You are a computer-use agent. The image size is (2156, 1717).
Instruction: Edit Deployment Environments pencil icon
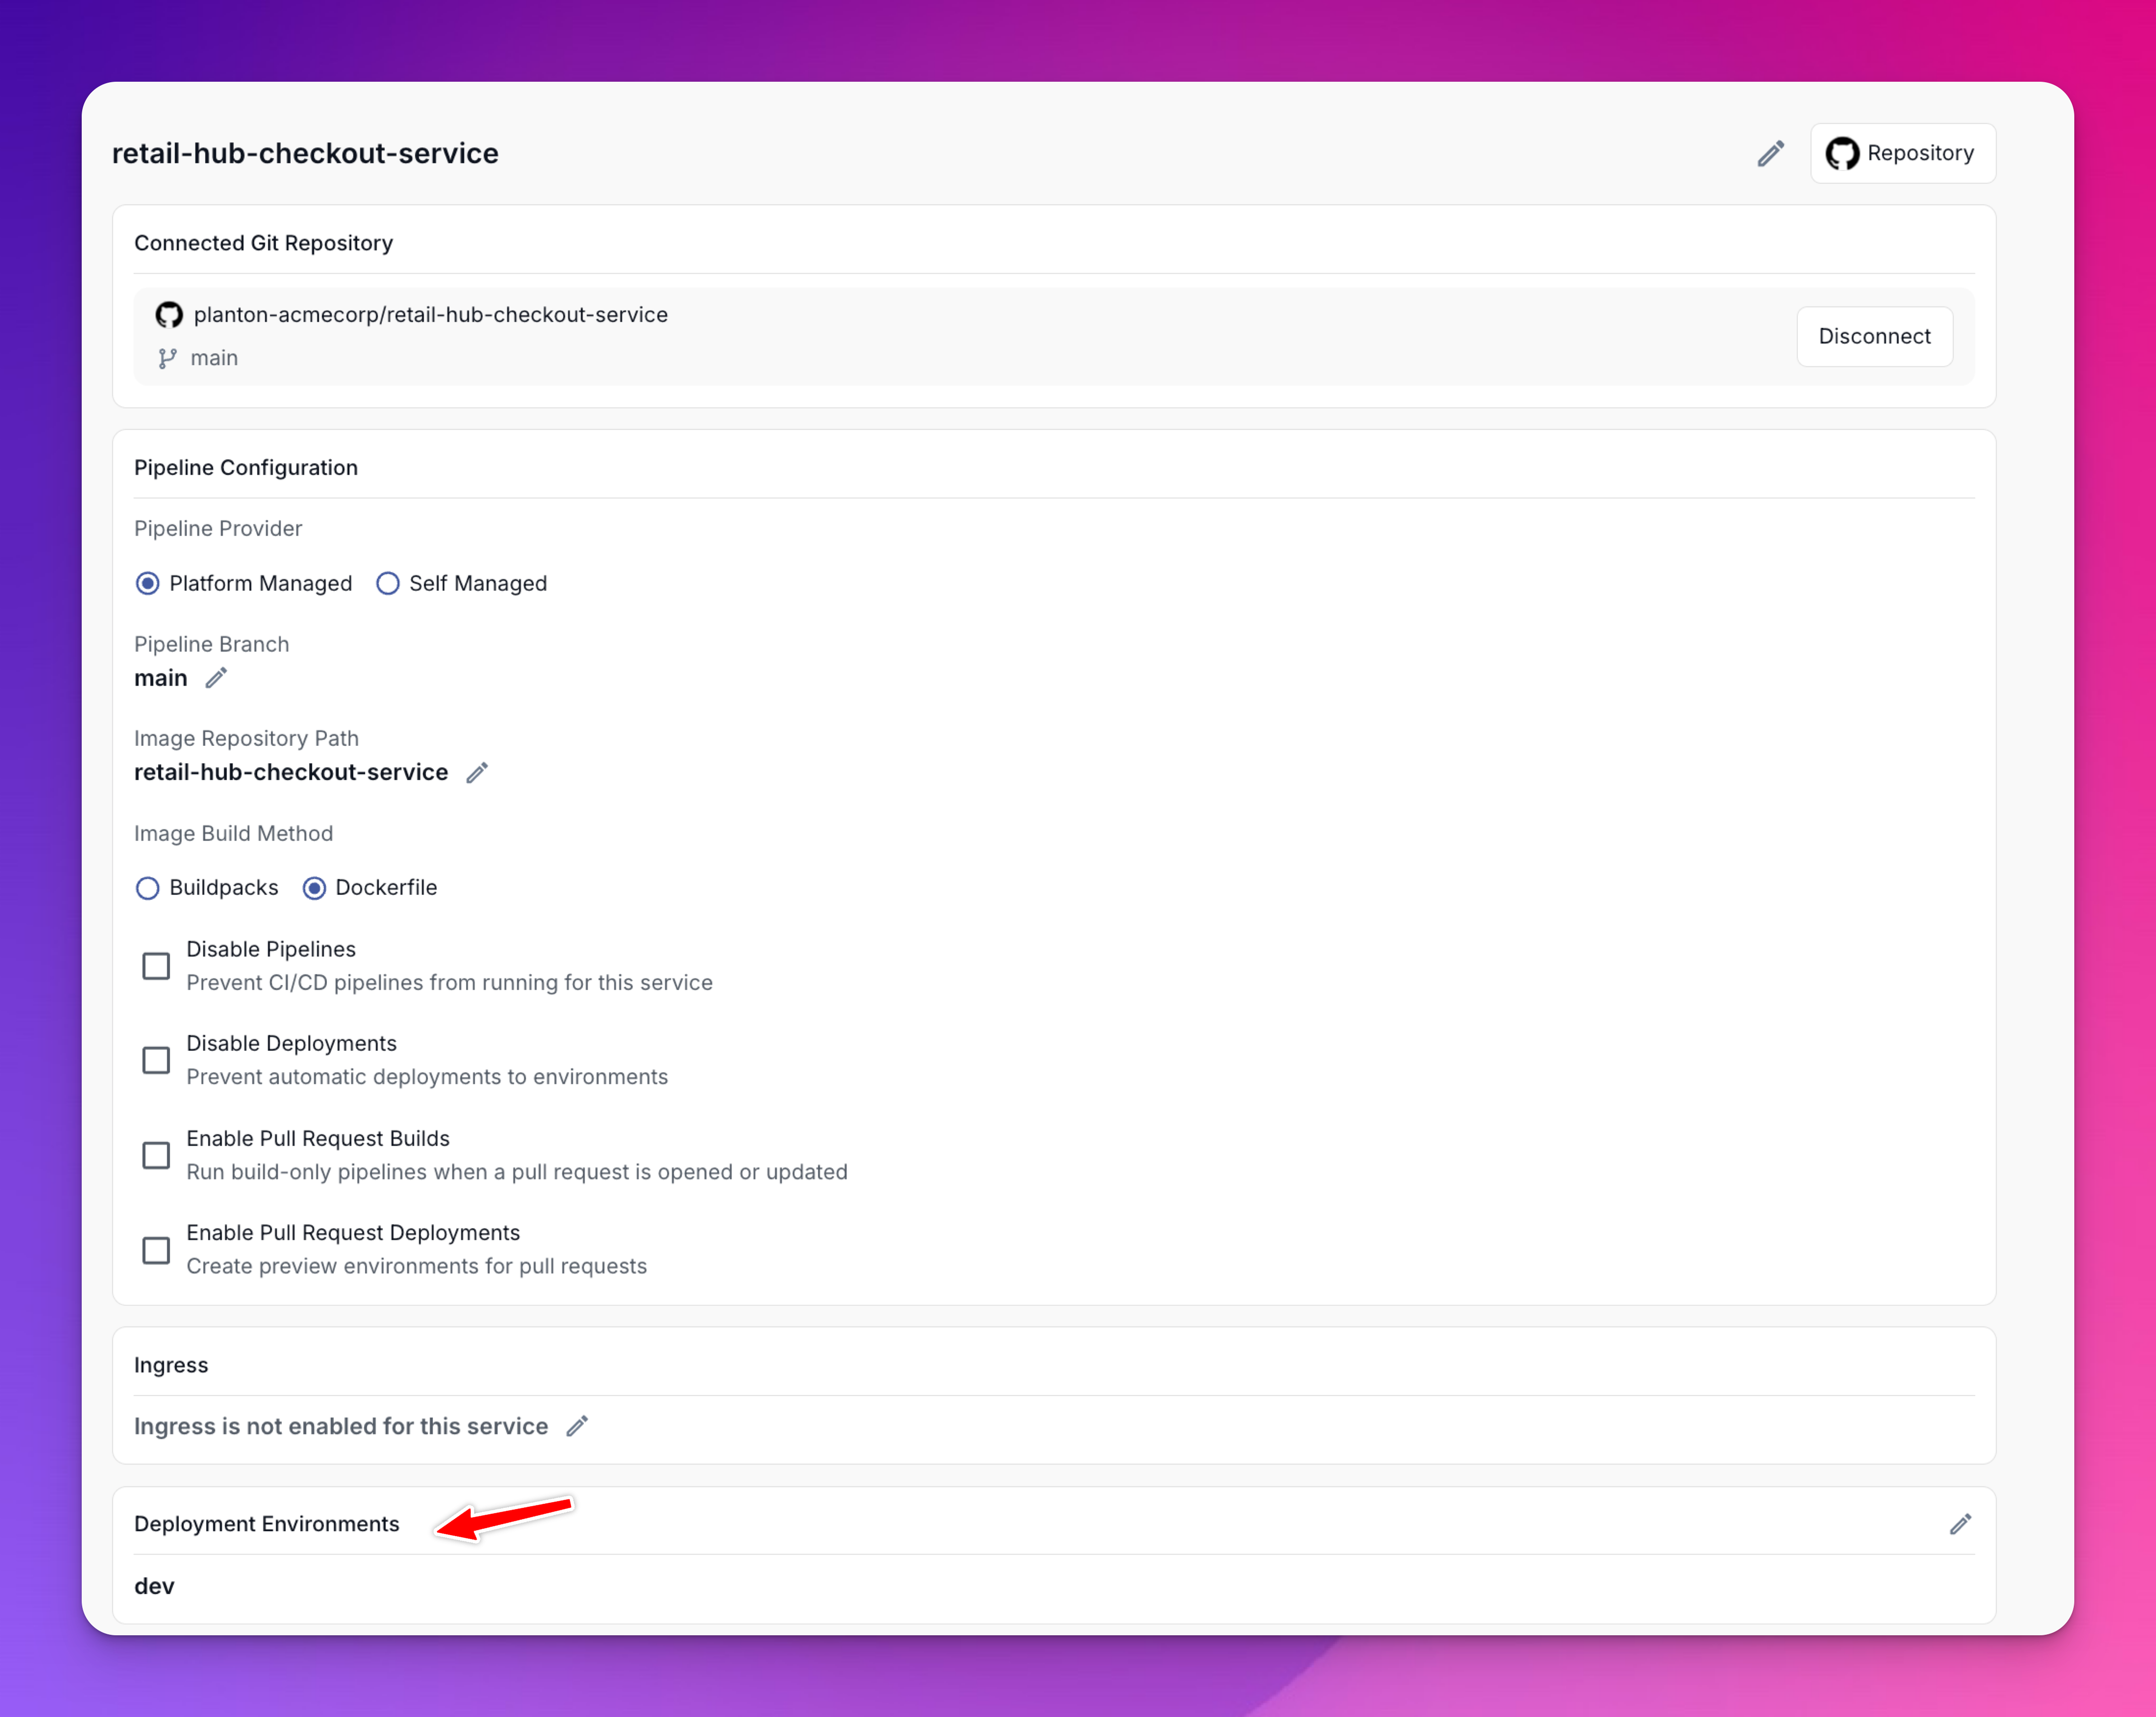[1960, 1524]
